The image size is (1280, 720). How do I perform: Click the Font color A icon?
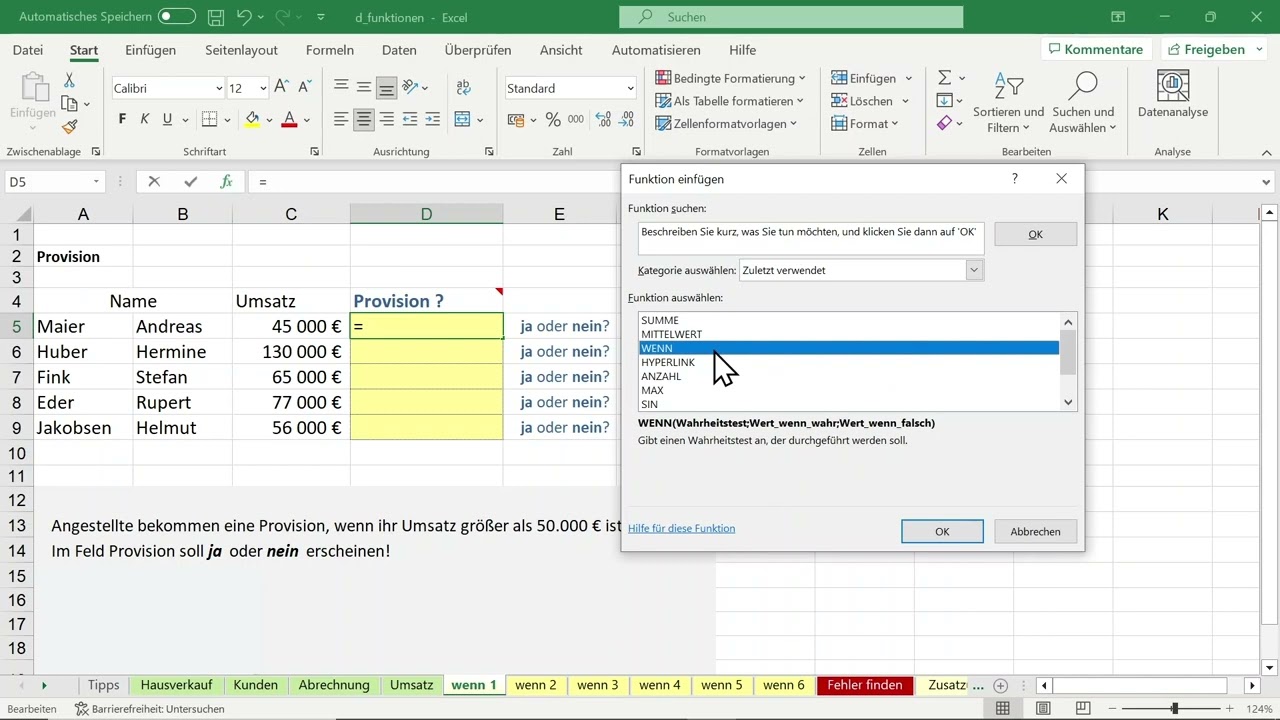click(x=289, y=119)
